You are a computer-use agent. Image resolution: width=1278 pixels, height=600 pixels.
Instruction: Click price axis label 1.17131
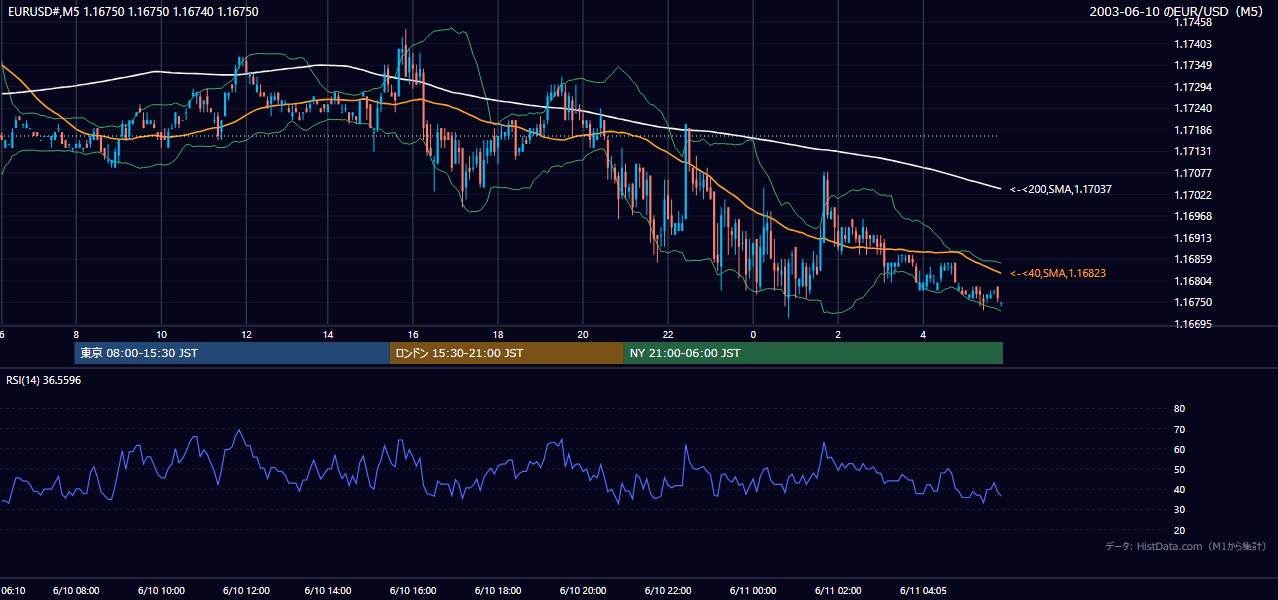tap(1193, 151)
